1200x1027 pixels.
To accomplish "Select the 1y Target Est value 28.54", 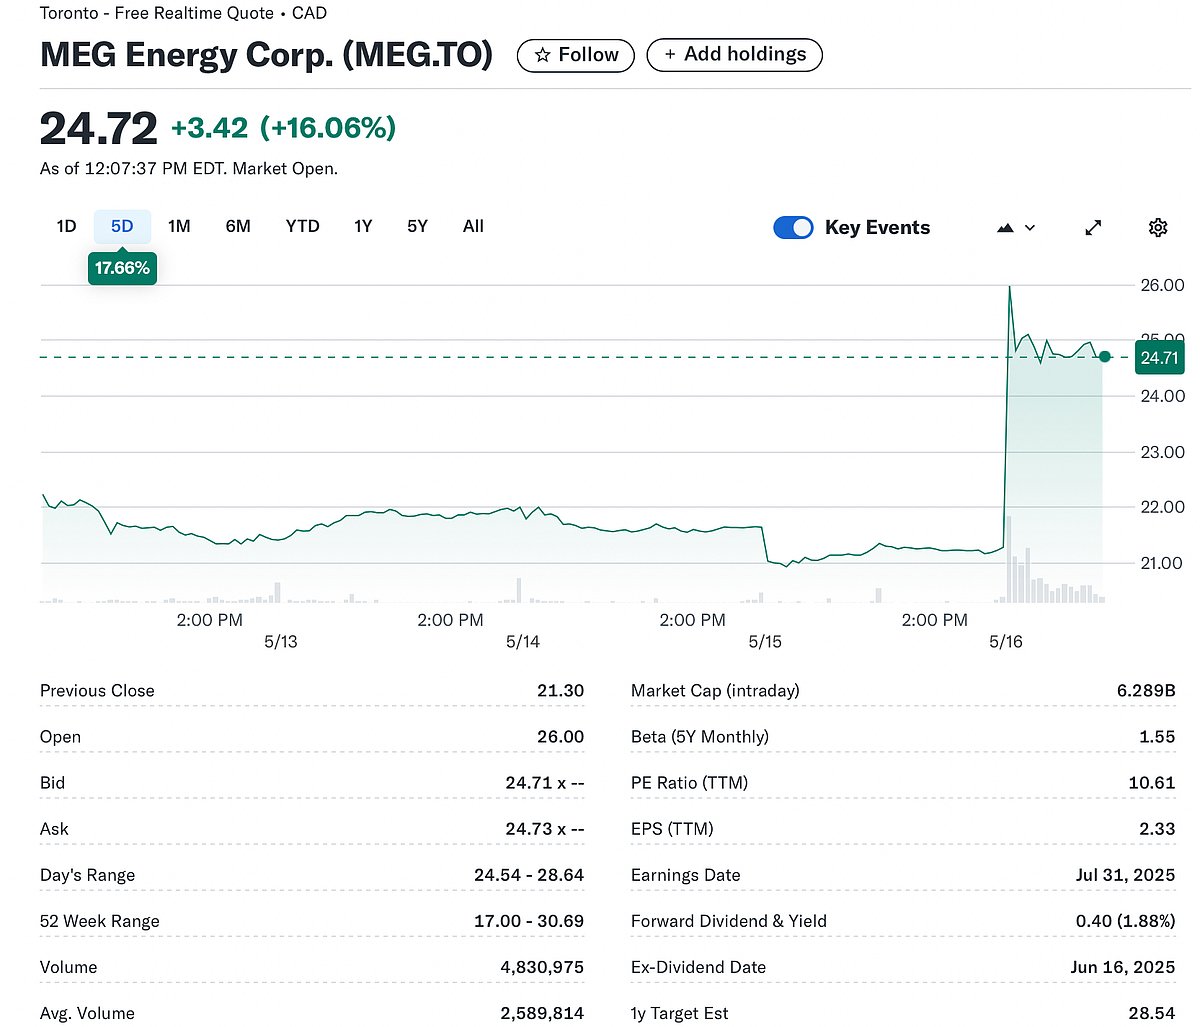I will click(1148, 1012).
